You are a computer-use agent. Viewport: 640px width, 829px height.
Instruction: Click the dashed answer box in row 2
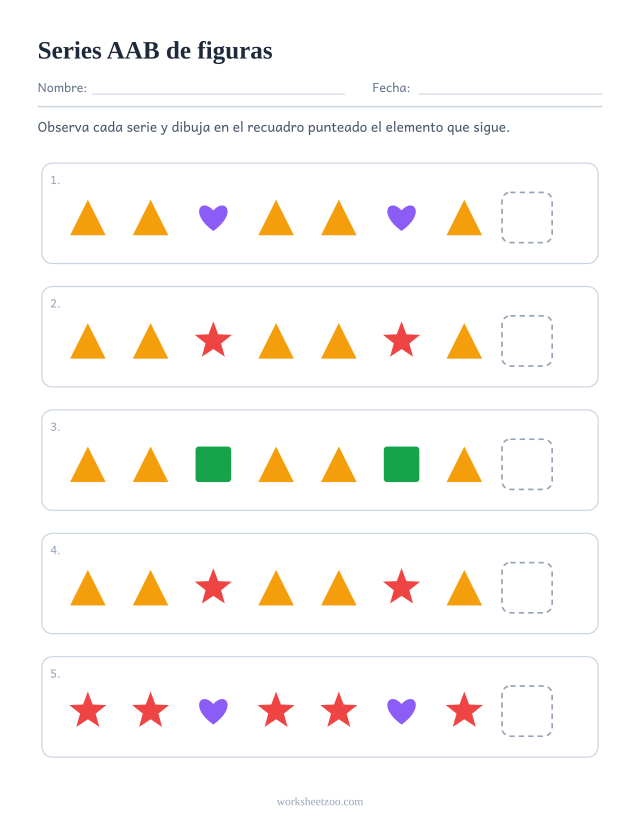(527, 340)
